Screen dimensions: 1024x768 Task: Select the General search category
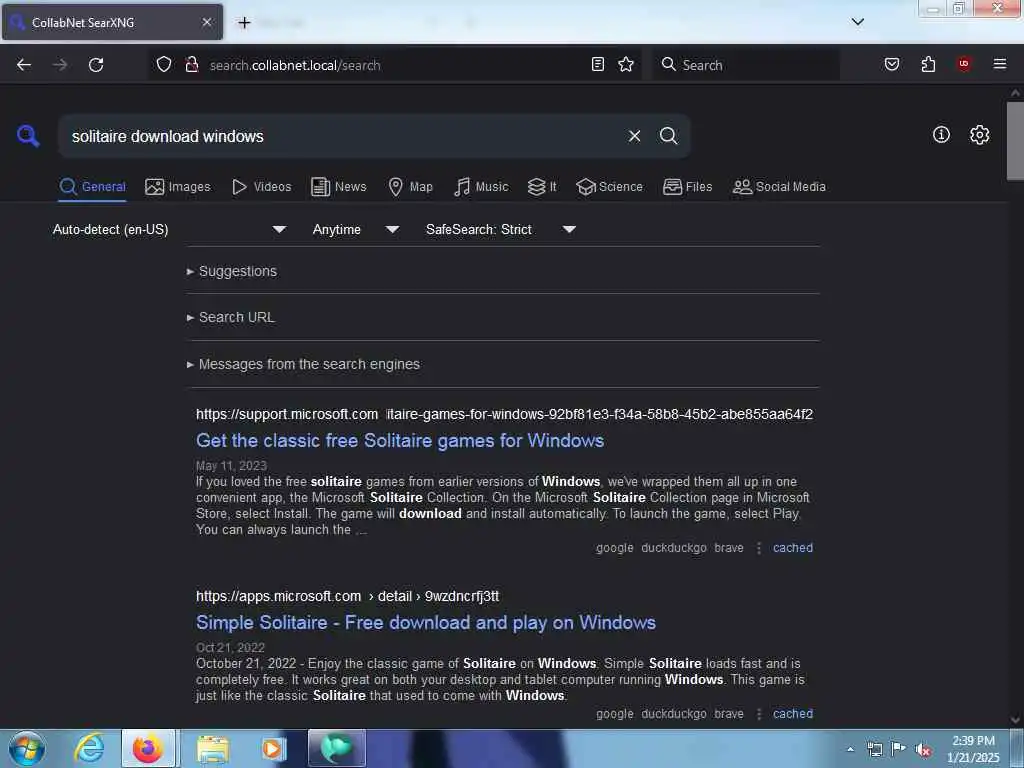coord(92,187)
